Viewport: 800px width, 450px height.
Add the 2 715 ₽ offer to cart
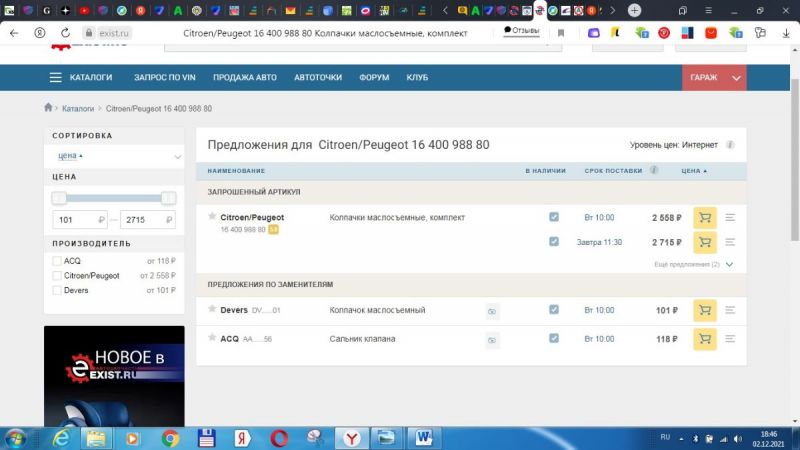click(705, 242)
